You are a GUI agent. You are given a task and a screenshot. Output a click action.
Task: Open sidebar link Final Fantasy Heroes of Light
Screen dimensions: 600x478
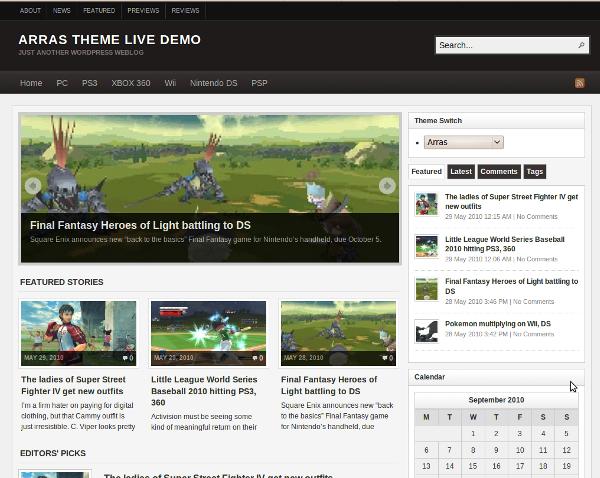point(511,286)
